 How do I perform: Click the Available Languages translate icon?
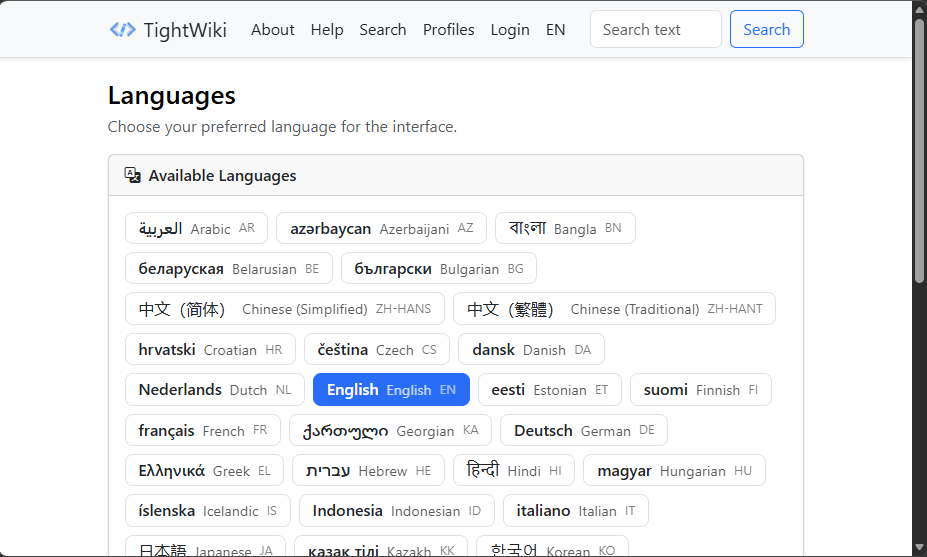[x=132, y=175]
